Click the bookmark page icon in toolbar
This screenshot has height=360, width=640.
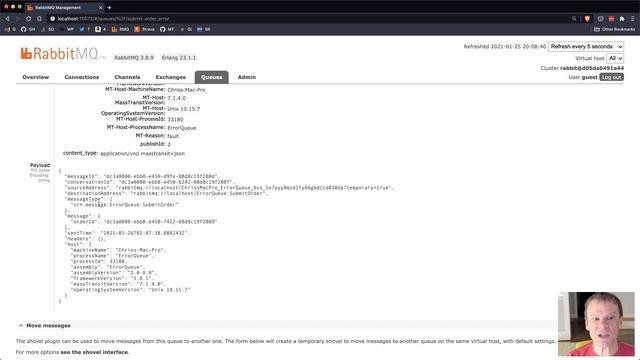(39, 19)
